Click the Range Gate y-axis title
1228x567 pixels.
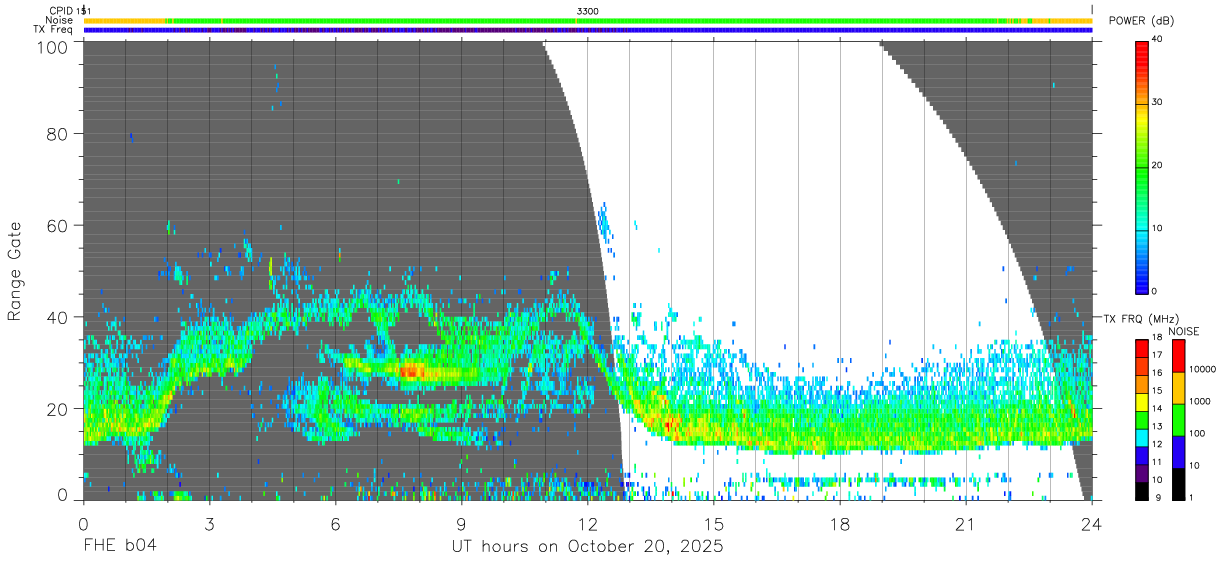[x=16, y=271]
